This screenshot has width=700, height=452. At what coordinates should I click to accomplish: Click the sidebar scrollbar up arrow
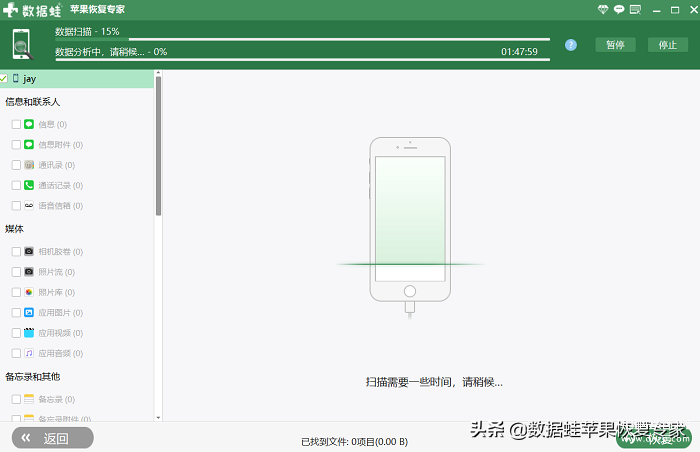(158, 72)
